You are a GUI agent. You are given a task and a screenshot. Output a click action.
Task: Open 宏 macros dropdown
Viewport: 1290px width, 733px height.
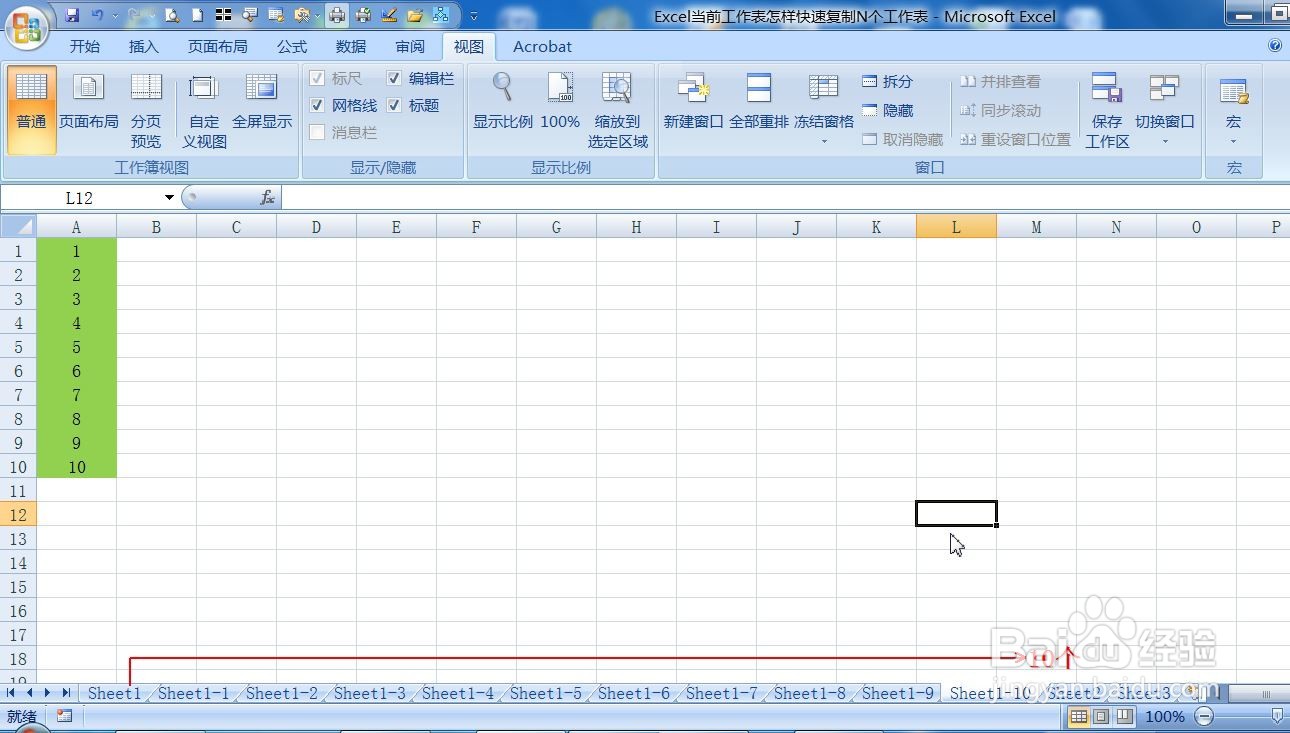(1234, 110)
